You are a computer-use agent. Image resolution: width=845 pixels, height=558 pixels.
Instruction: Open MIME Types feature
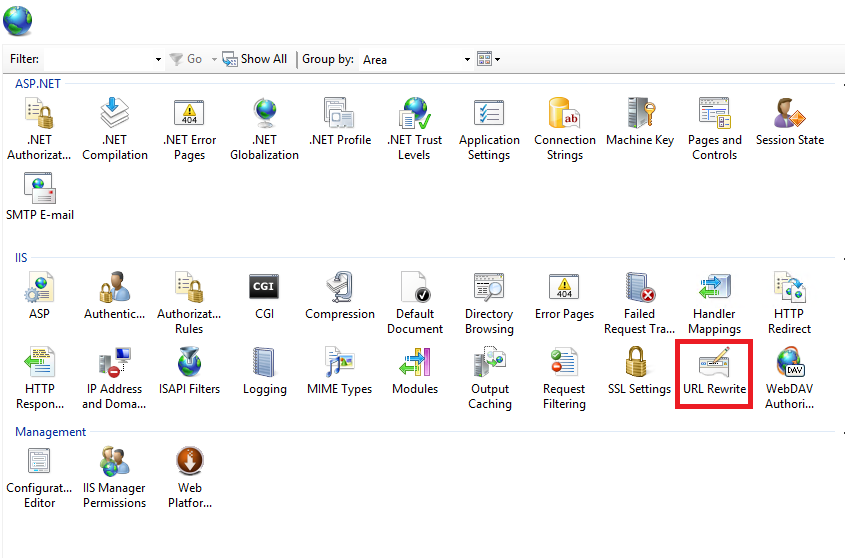point(340,371)
